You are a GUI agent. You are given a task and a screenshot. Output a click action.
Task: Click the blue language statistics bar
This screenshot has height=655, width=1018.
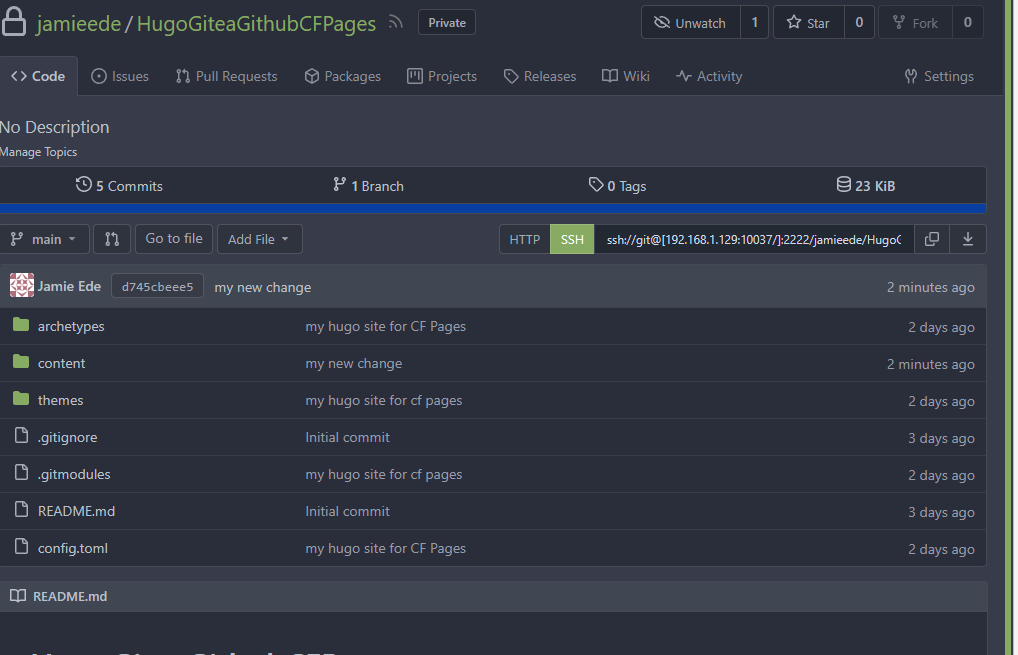[x=493, y=208]
